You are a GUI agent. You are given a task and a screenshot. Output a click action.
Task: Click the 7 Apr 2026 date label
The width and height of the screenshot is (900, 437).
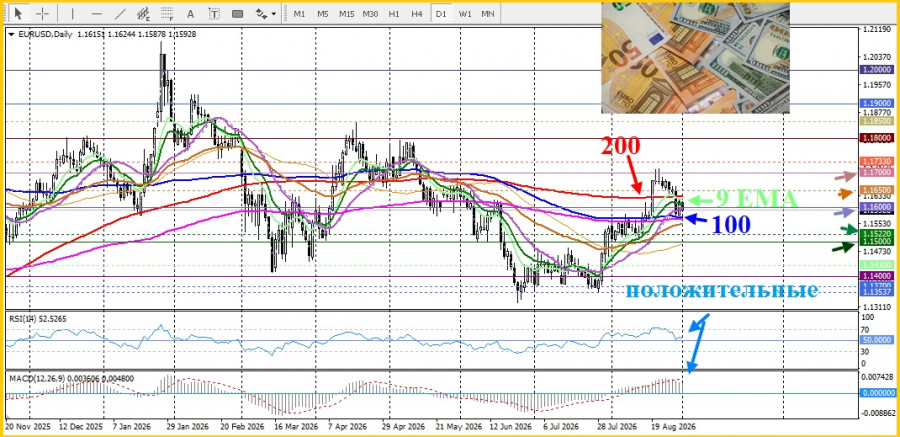[347, 427]
